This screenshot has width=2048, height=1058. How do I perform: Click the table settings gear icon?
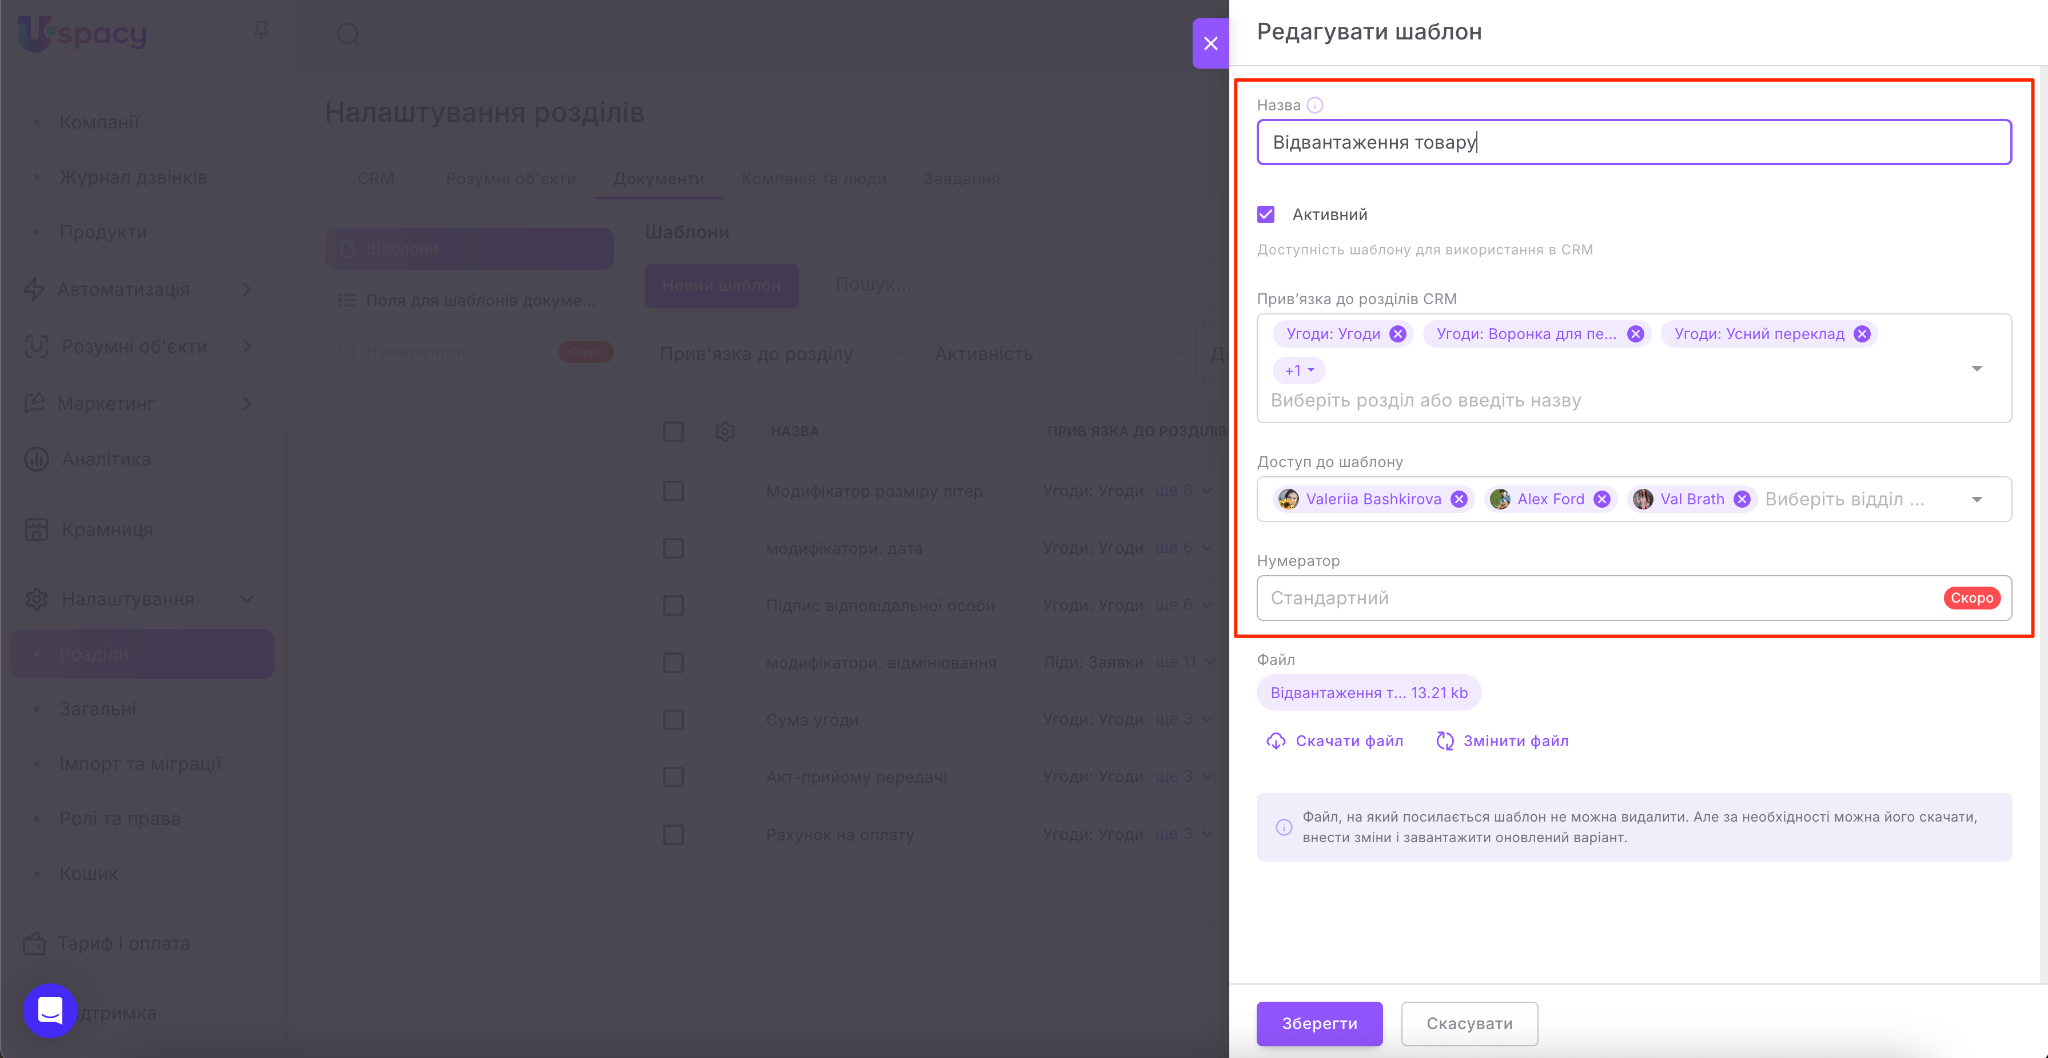pos(725,432)
